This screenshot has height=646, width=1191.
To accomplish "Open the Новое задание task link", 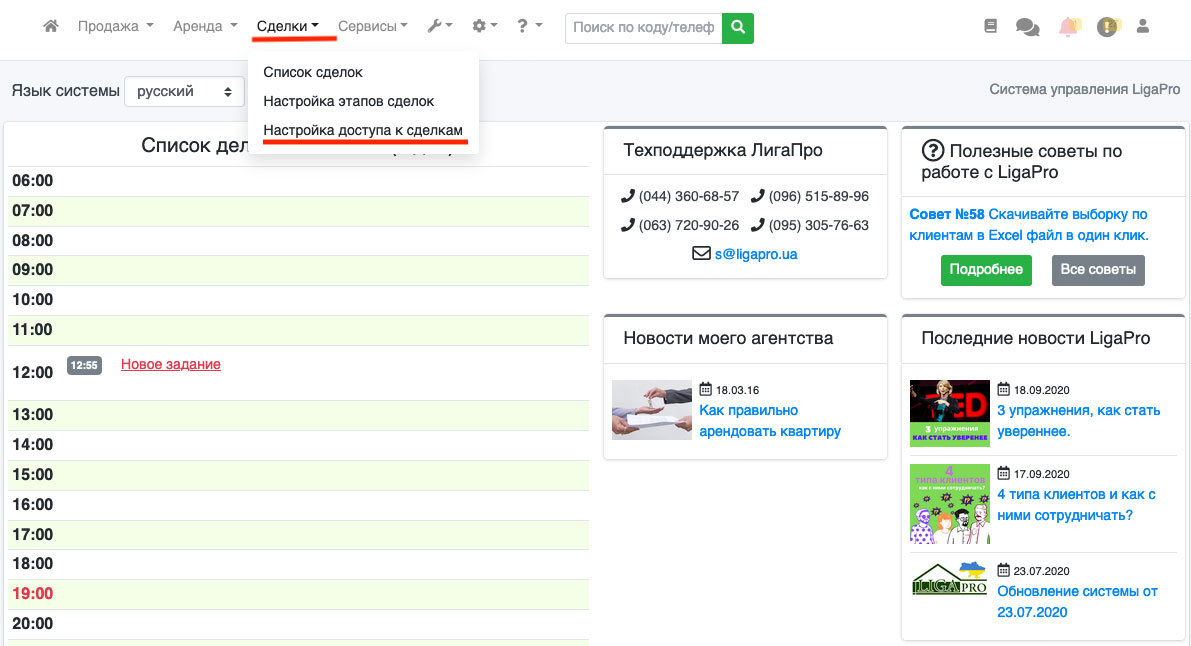I will point(171,365).
